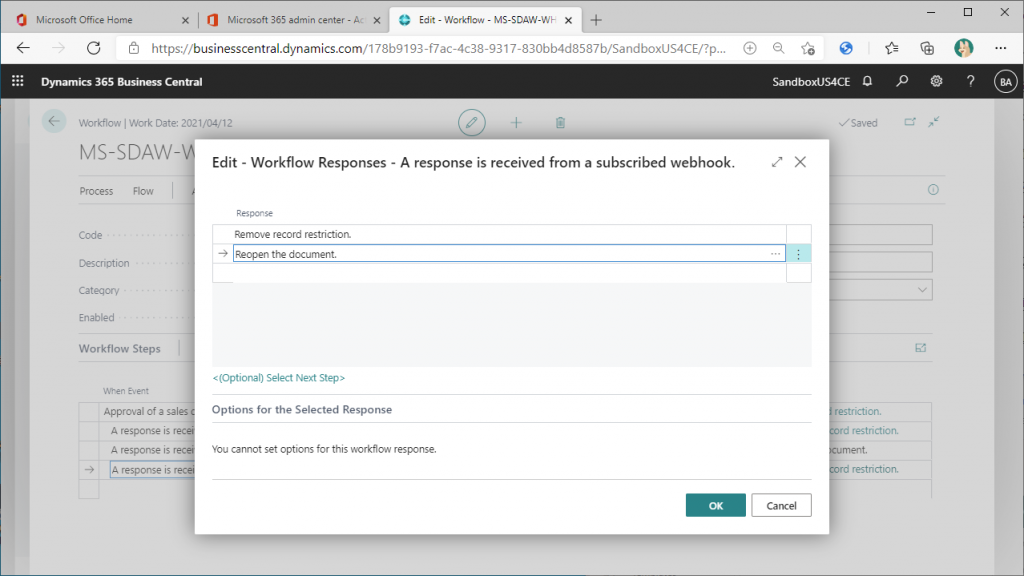Click the browser extension globe icon
1024x576 pixels.
(846, 48)
